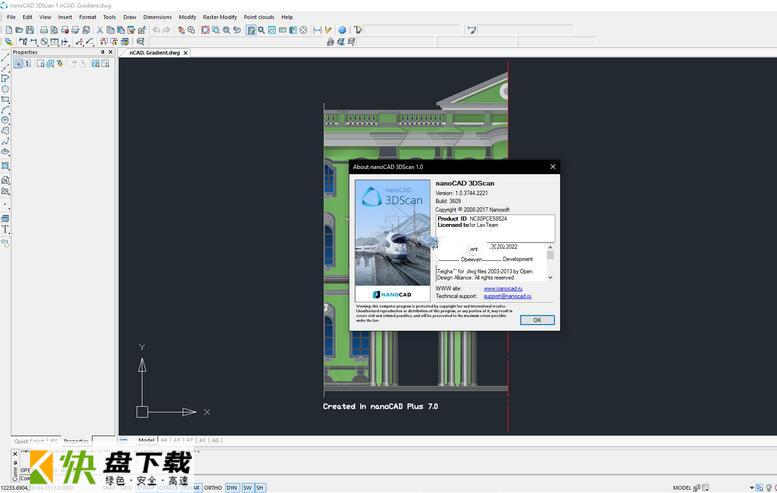This screenshot has width=777, height=493.
Task: Click the Product ID license text box
Action: coord(496,228)
